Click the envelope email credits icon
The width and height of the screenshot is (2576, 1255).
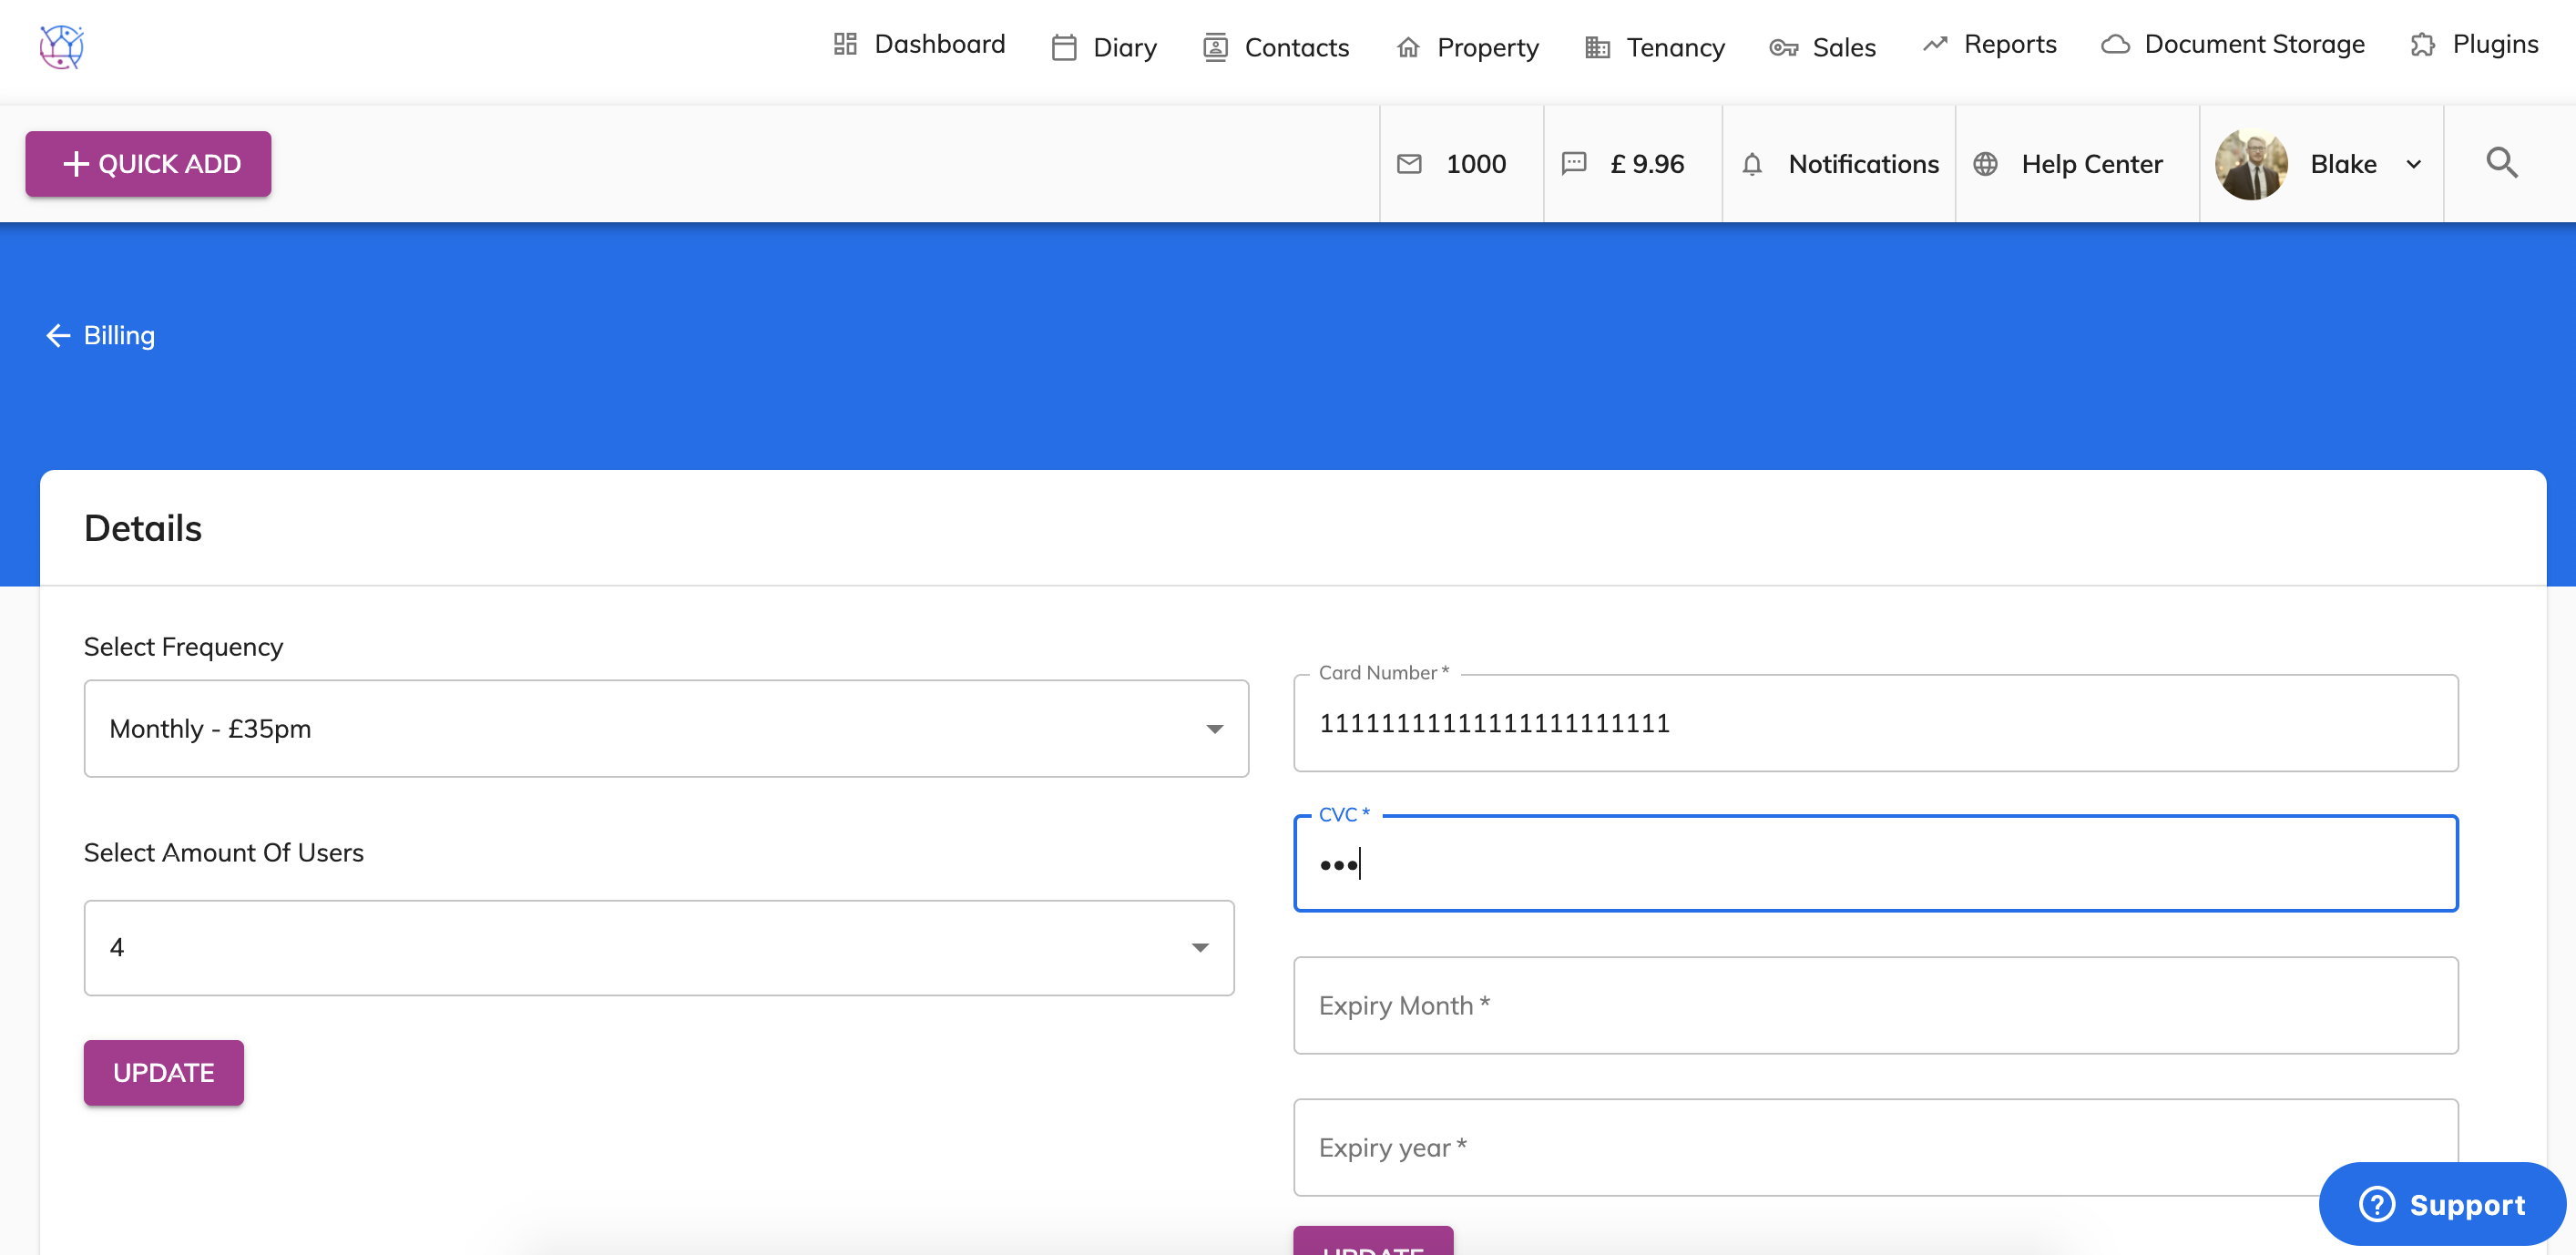1409,164
